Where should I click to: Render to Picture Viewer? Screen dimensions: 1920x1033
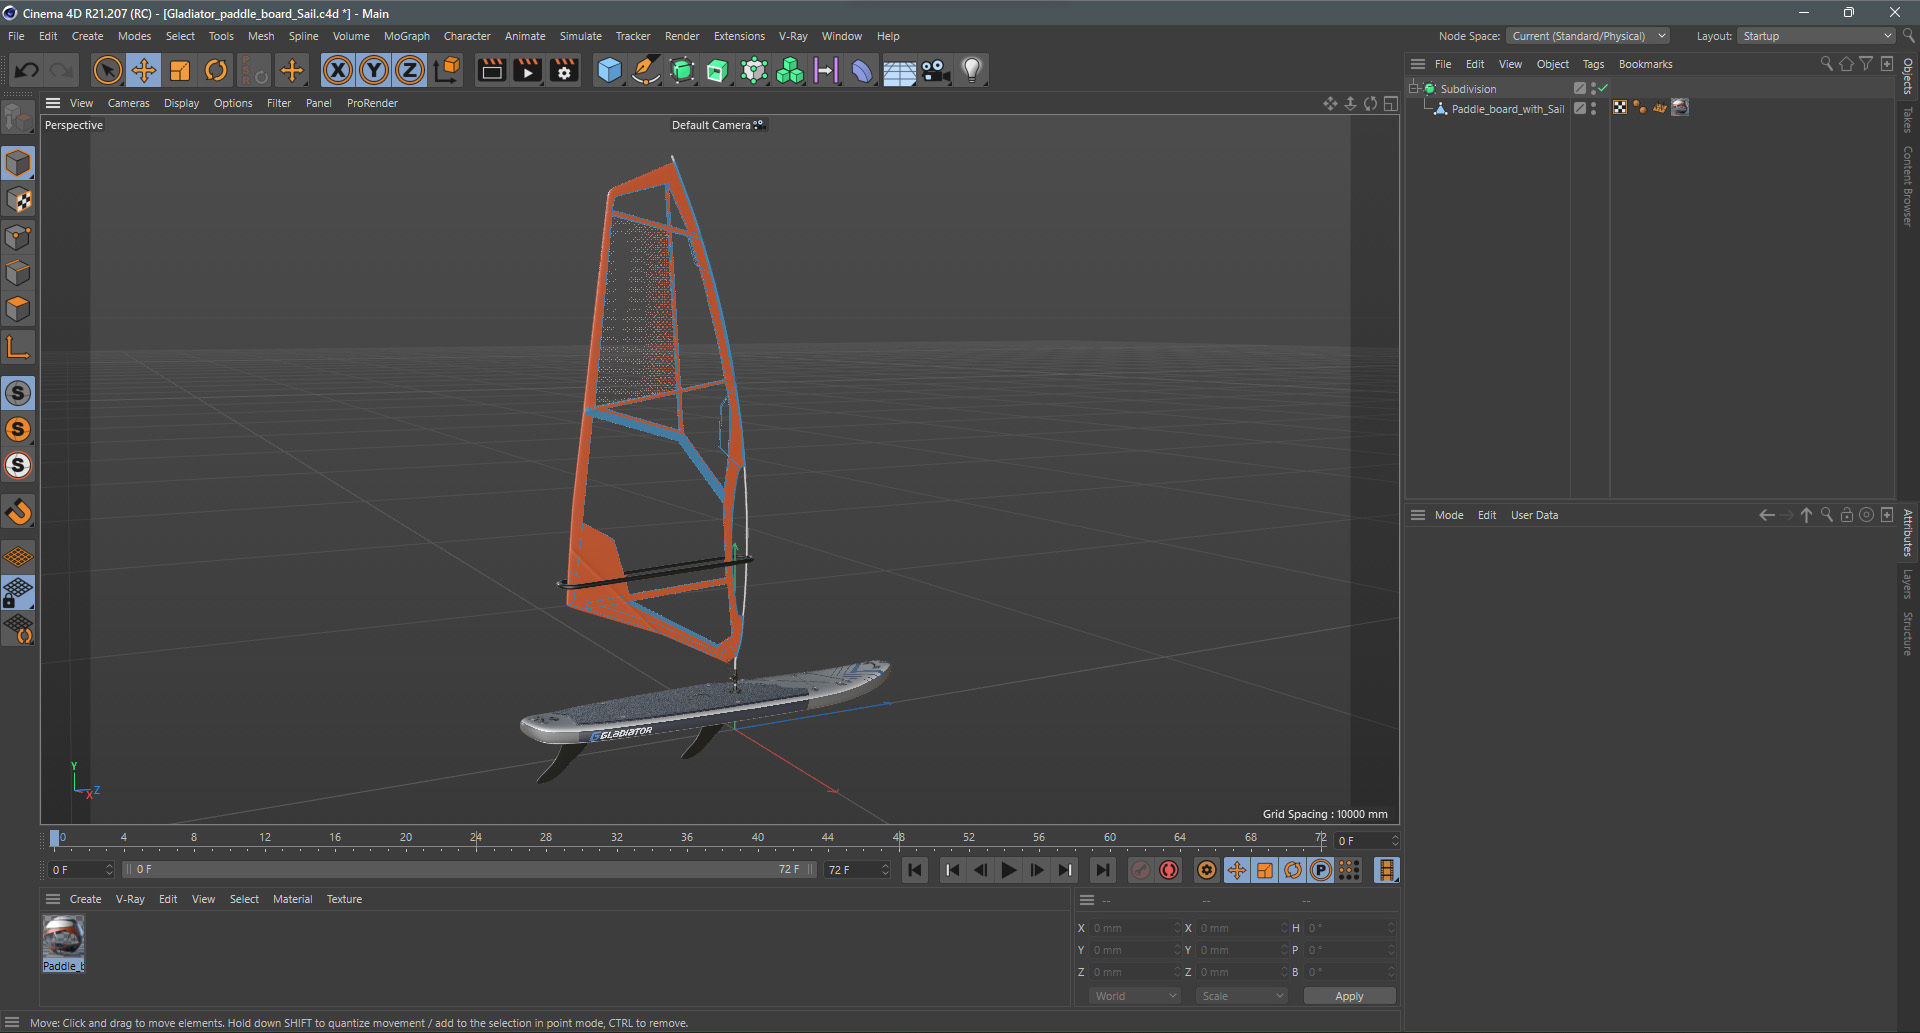pos(527,70)
